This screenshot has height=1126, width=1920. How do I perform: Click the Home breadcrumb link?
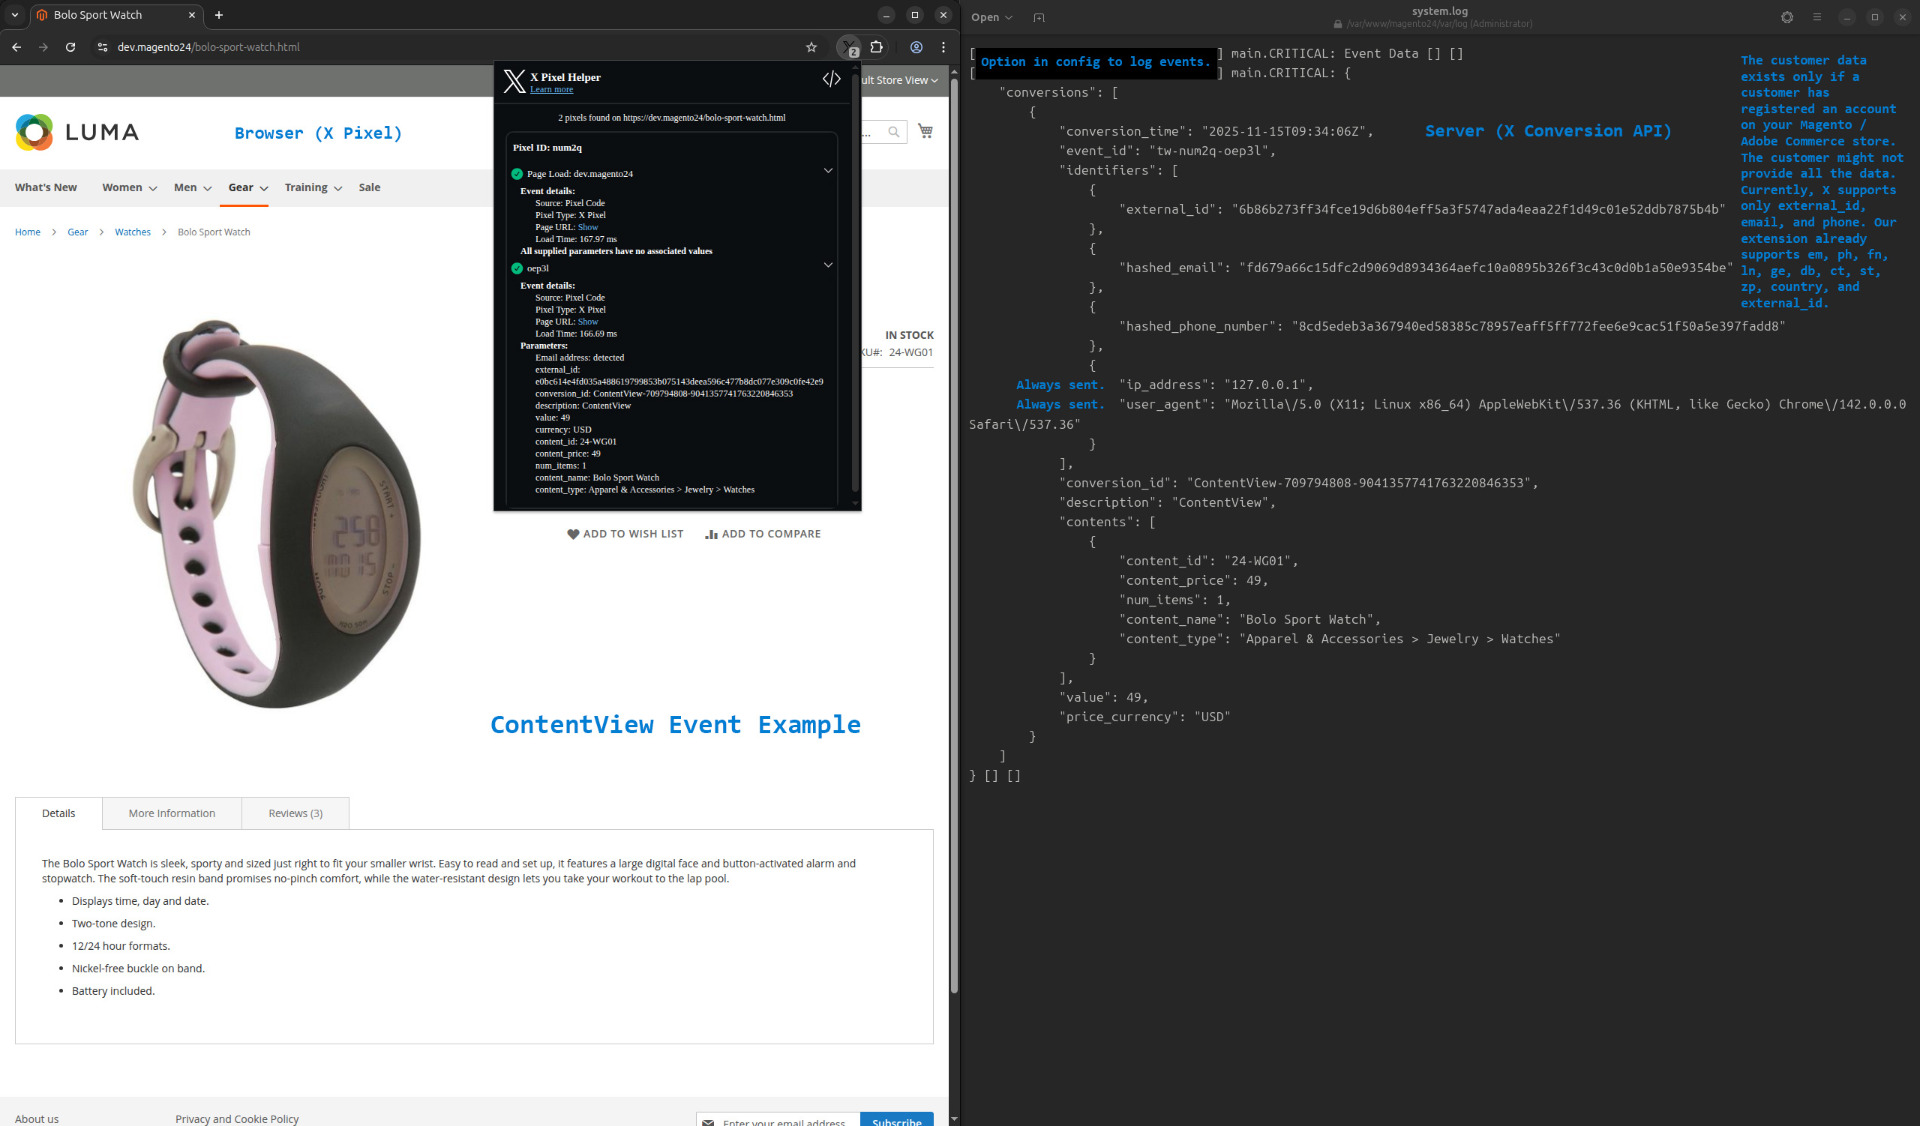pyautogui.click(x=27, y=232)
